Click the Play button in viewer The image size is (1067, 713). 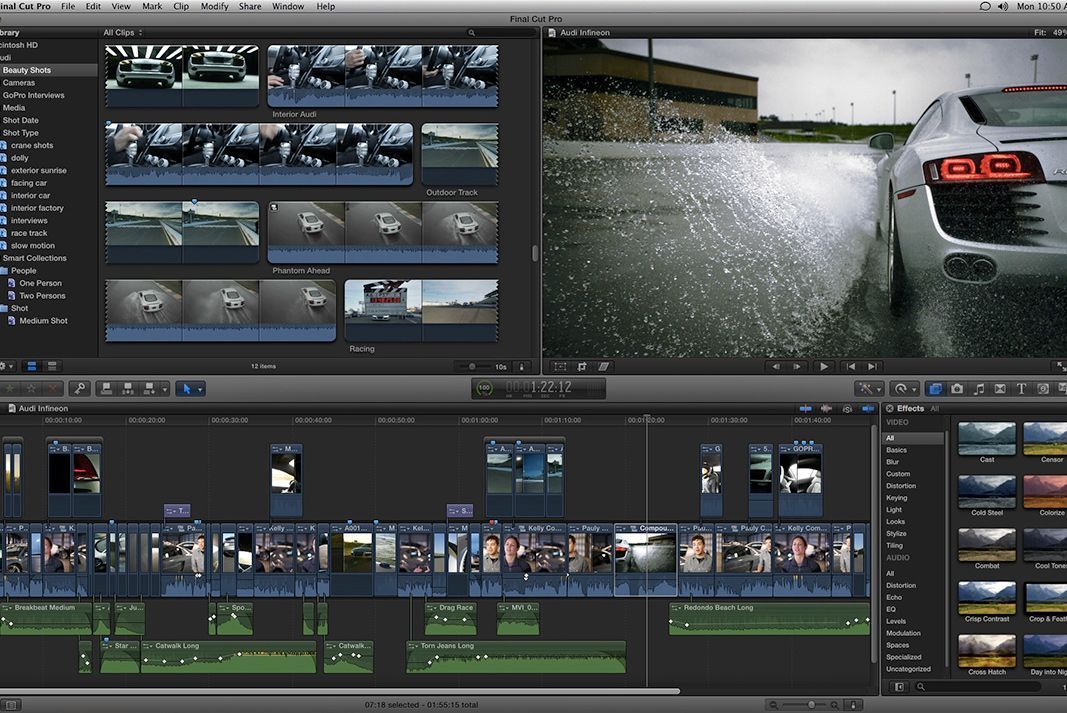[824, 367]
